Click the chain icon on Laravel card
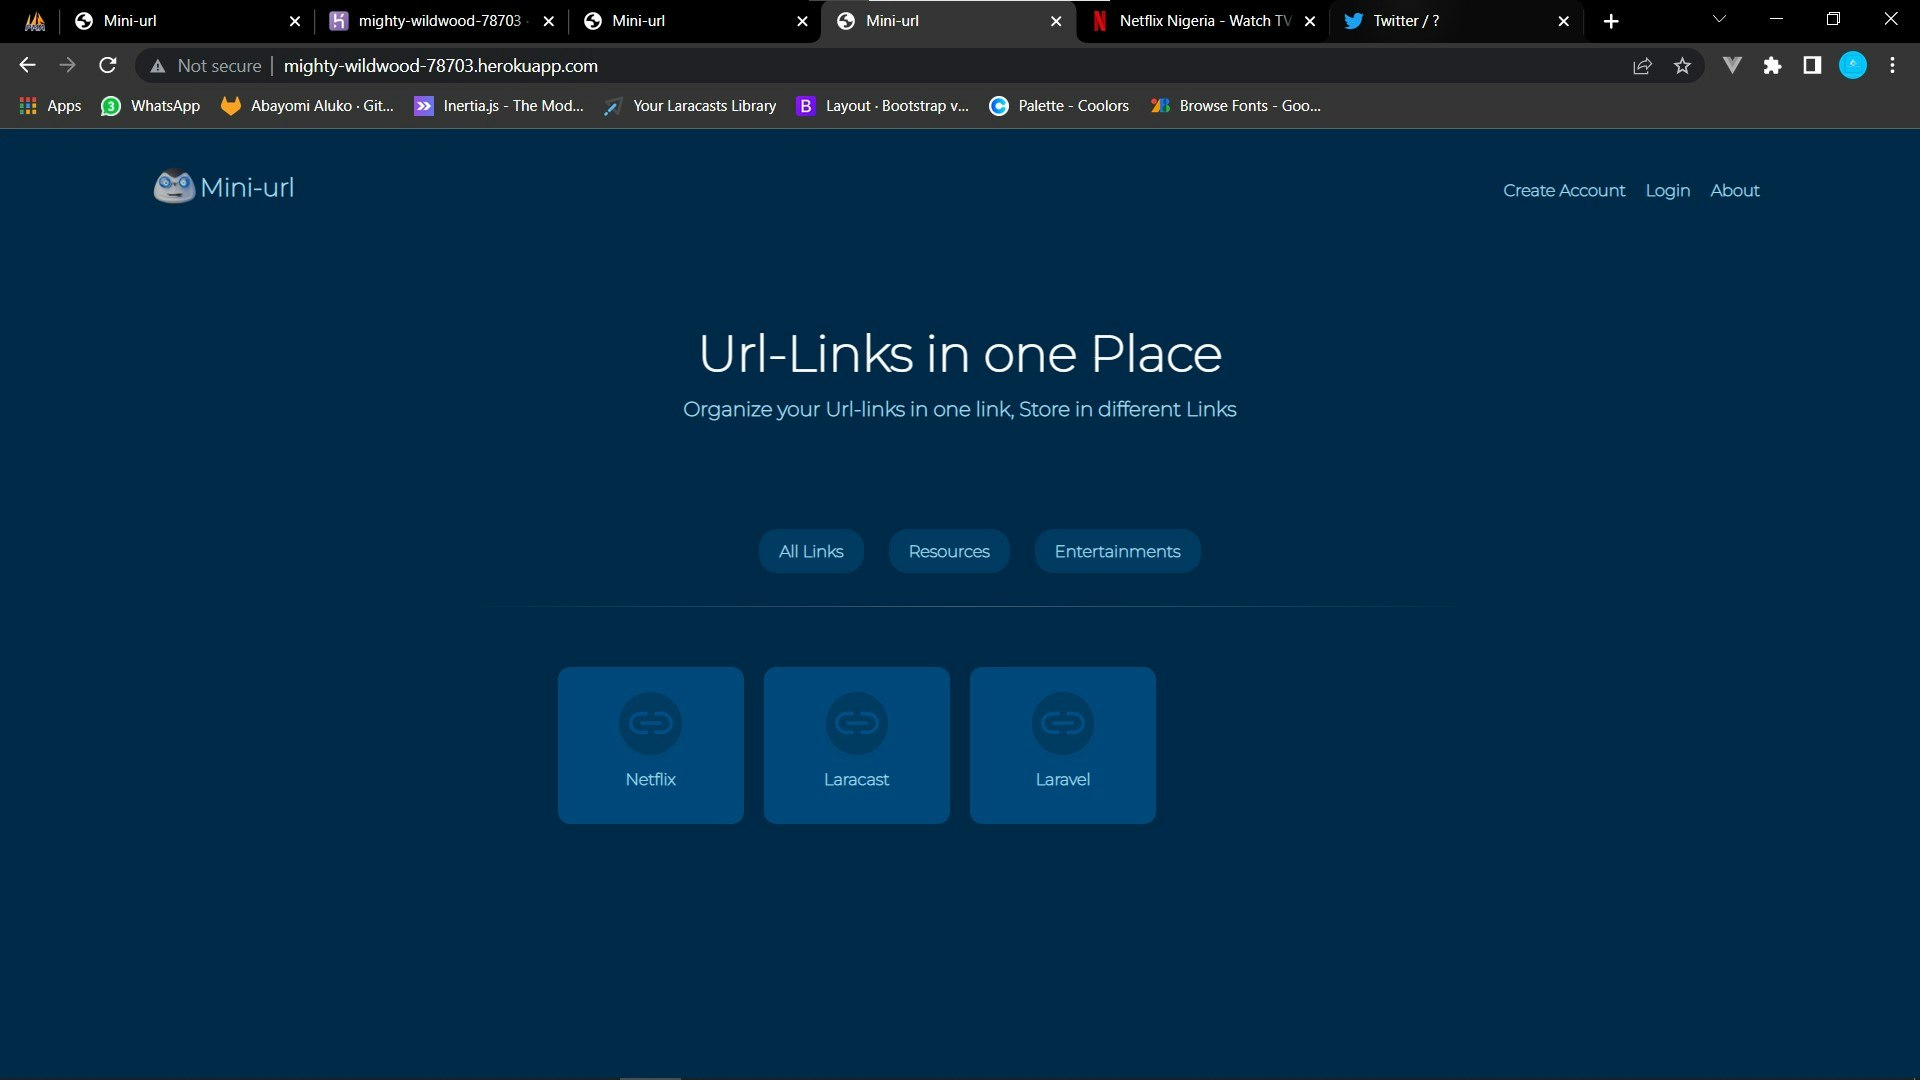 pyautogui.click(x=1062, y=723)
